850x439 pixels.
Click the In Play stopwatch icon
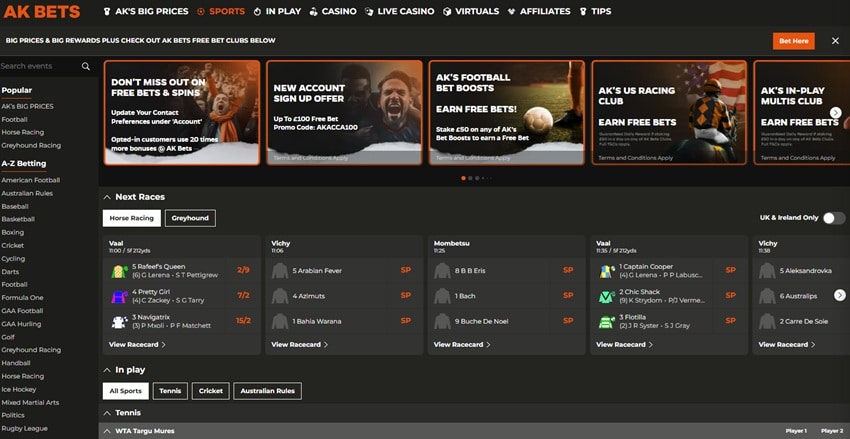[x=257, y=11]
